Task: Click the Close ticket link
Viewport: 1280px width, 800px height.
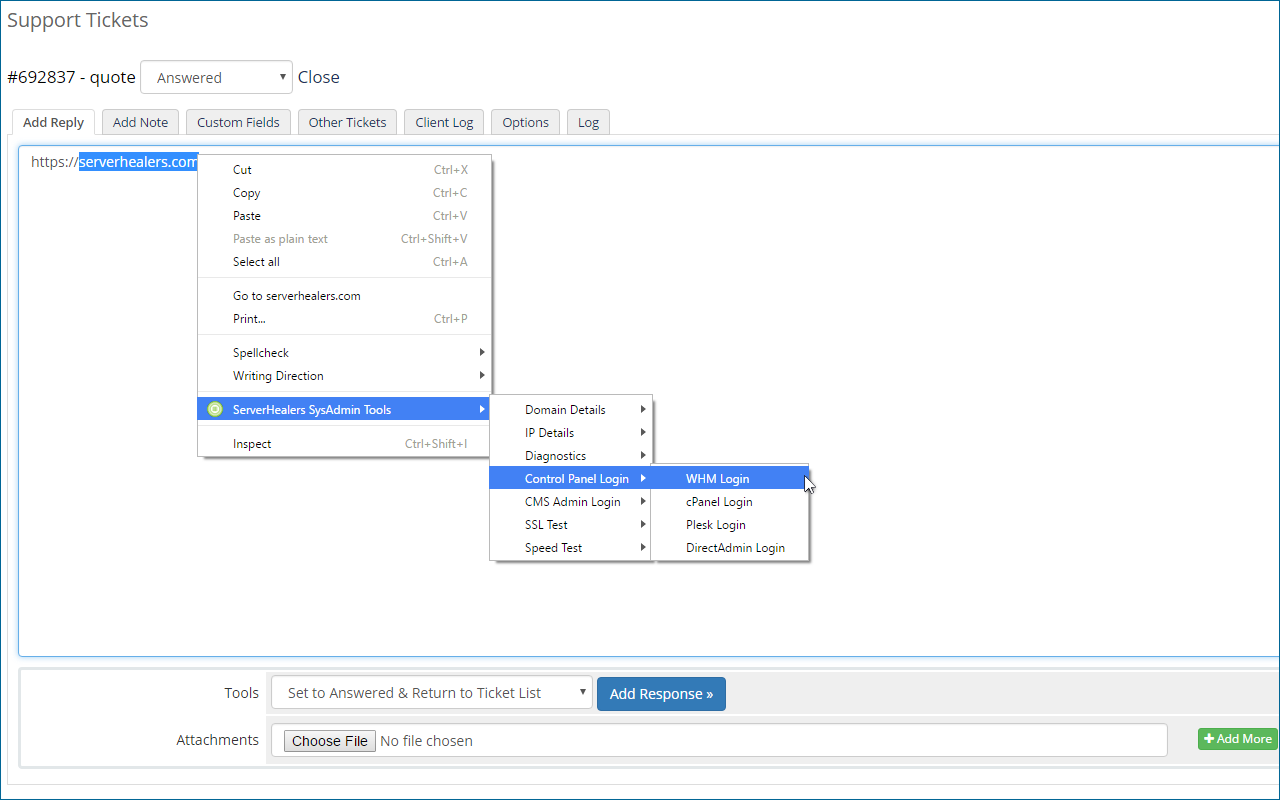Action: [x=319, y=77]
